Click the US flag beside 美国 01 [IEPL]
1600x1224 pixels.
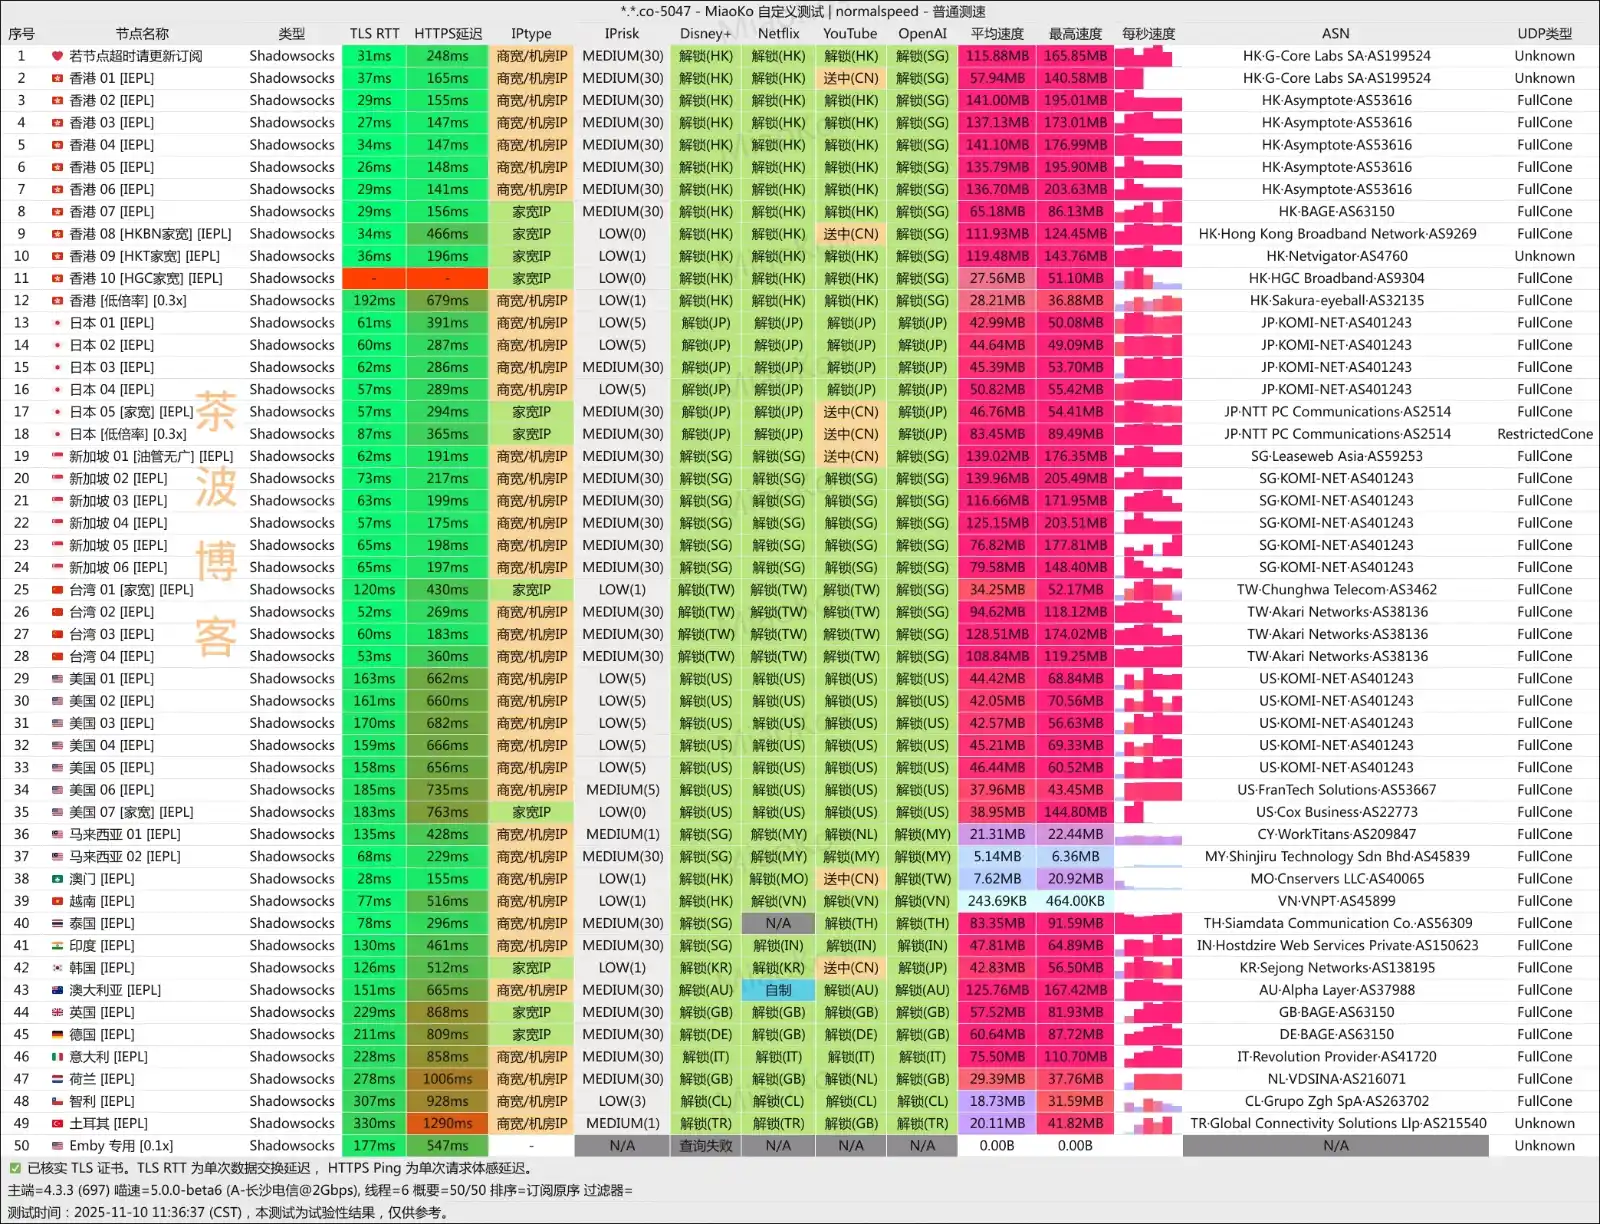point(58,679)
